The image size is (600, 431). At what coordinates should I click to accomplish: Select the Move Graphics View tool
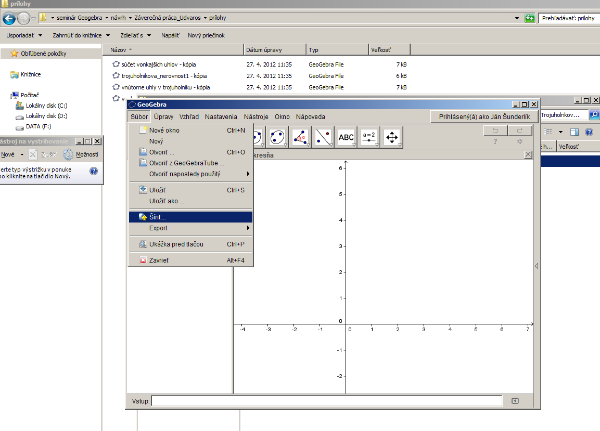coord(392,137)
